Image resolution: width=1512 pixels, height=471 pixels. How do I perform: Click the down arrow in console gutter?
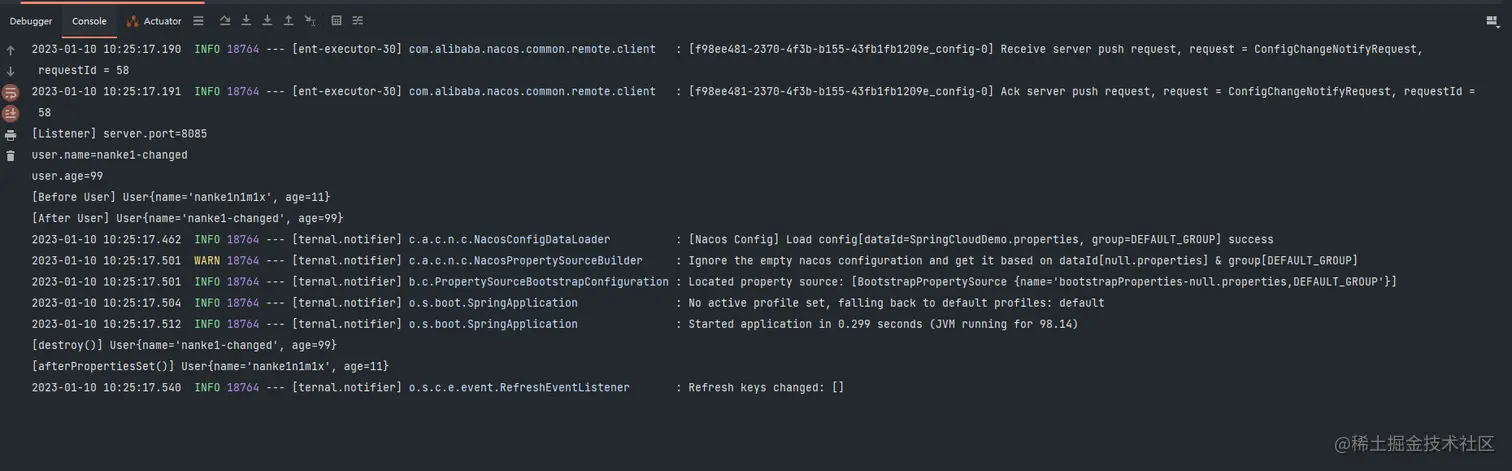(x=11, y=71)
